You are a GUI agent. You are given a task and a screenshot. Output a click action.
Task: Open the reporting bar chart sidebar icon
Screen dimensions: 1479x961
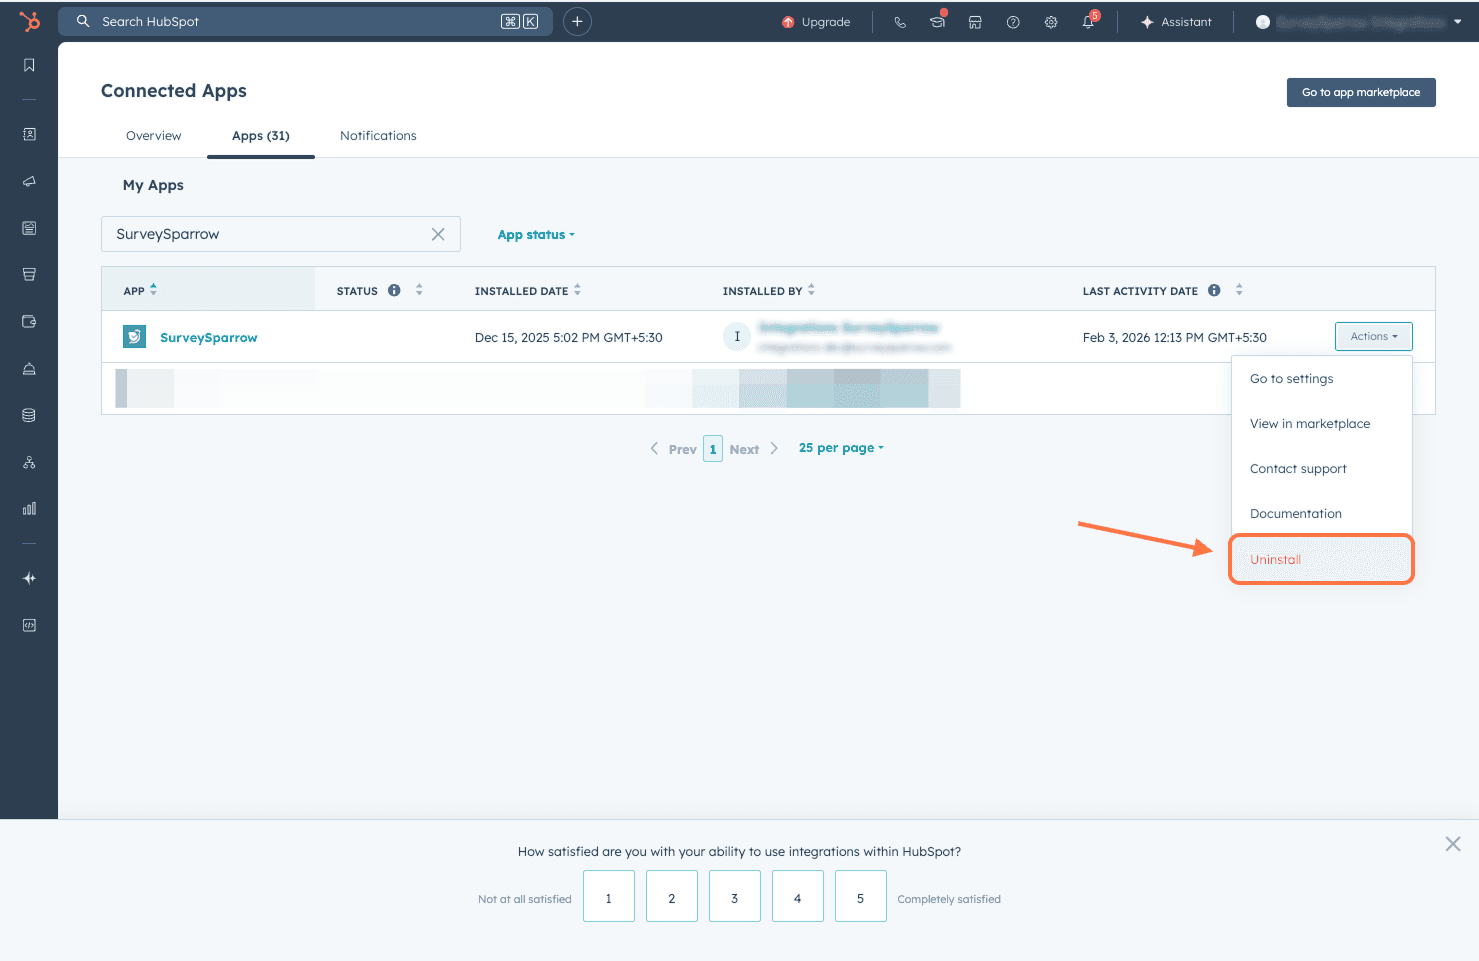pos(29,508)
